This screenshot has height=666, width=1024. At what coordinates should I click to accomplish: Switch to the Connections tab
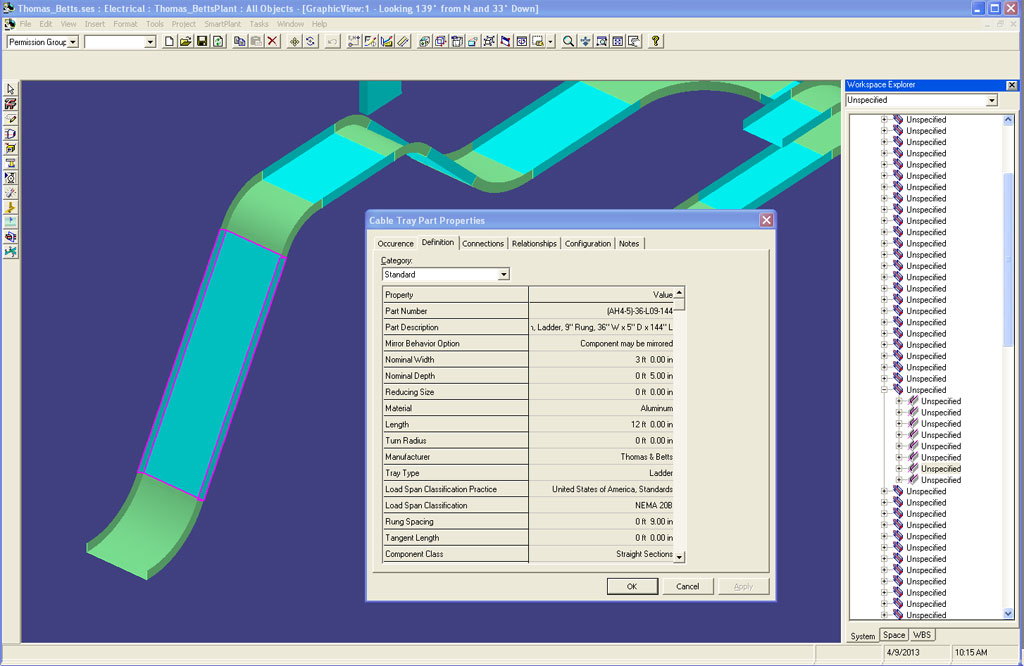483,243
